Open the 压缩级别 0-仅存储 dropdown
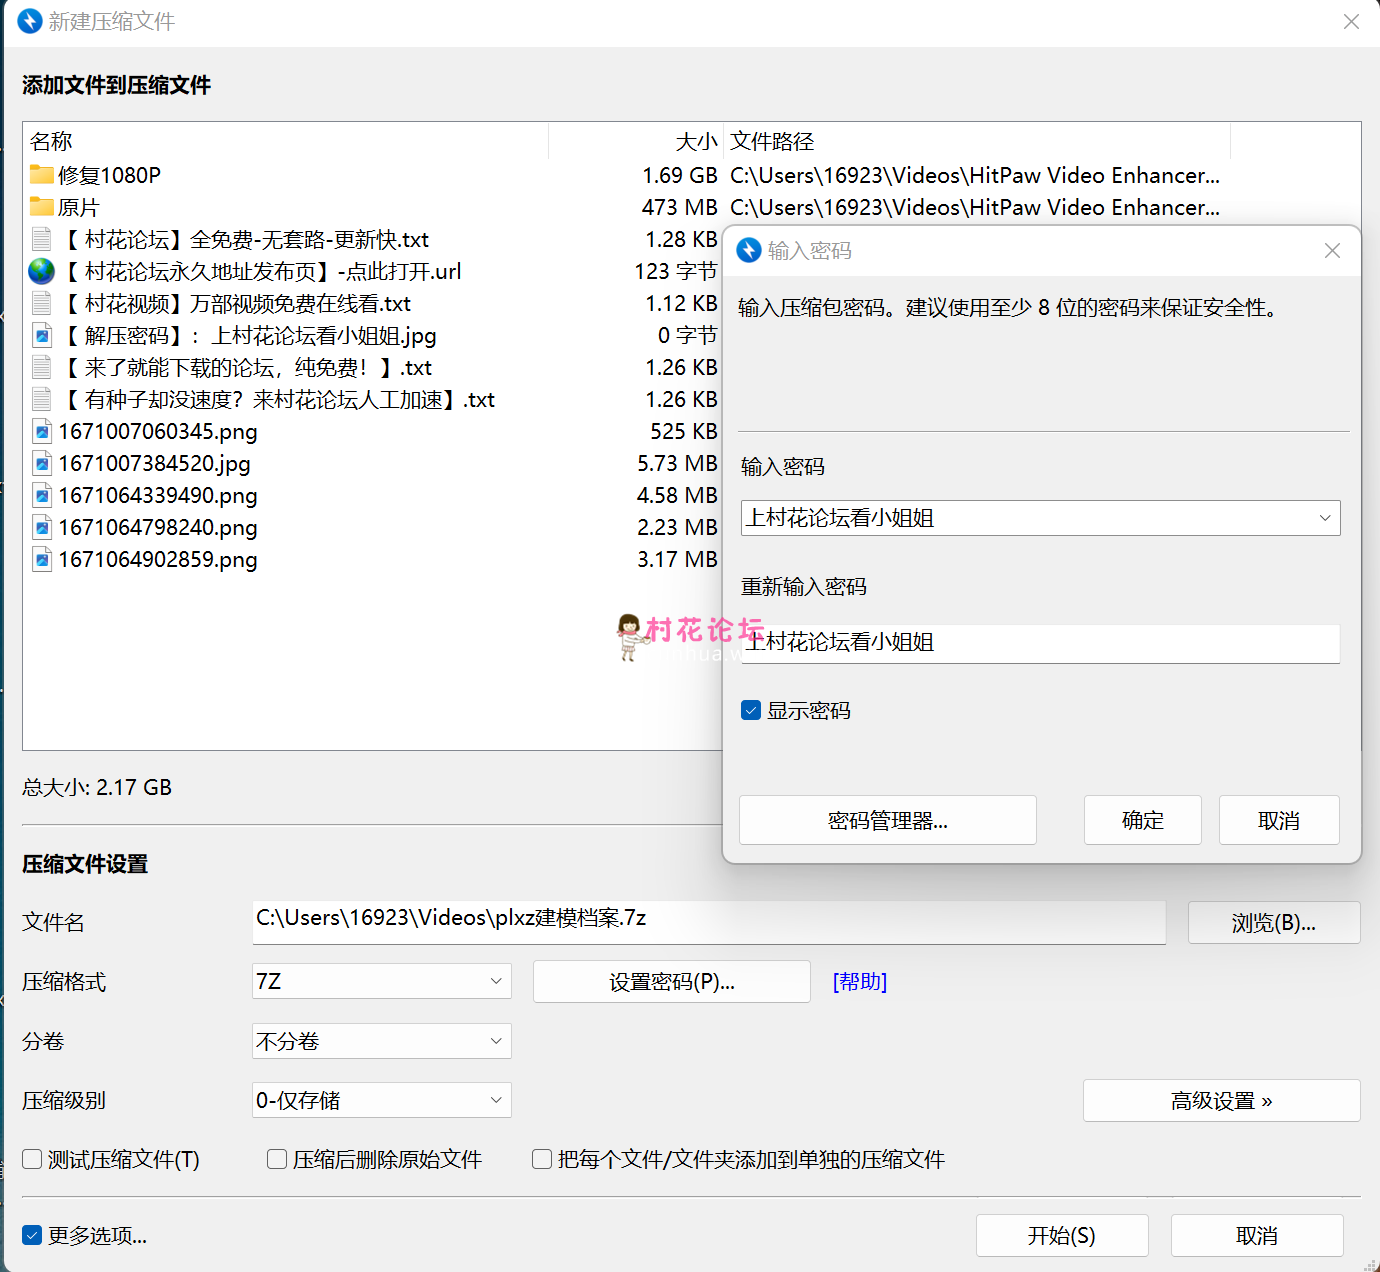This screenshot has height=1272, width=1380. 381,1100
